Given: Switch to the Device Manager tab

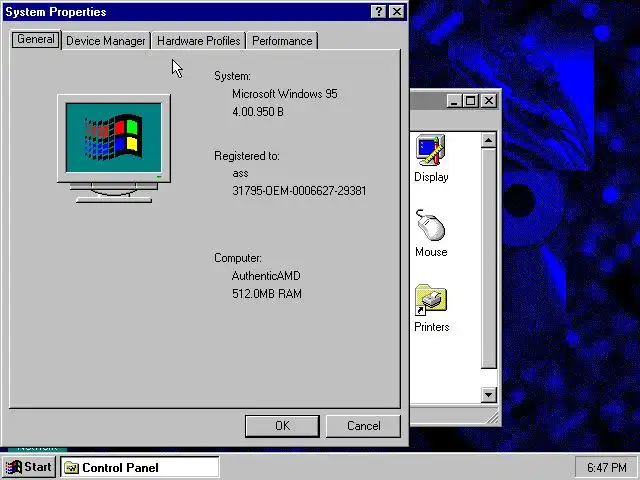Looking at the screenshot, I should pyautogui.click(x=106, y=41).
